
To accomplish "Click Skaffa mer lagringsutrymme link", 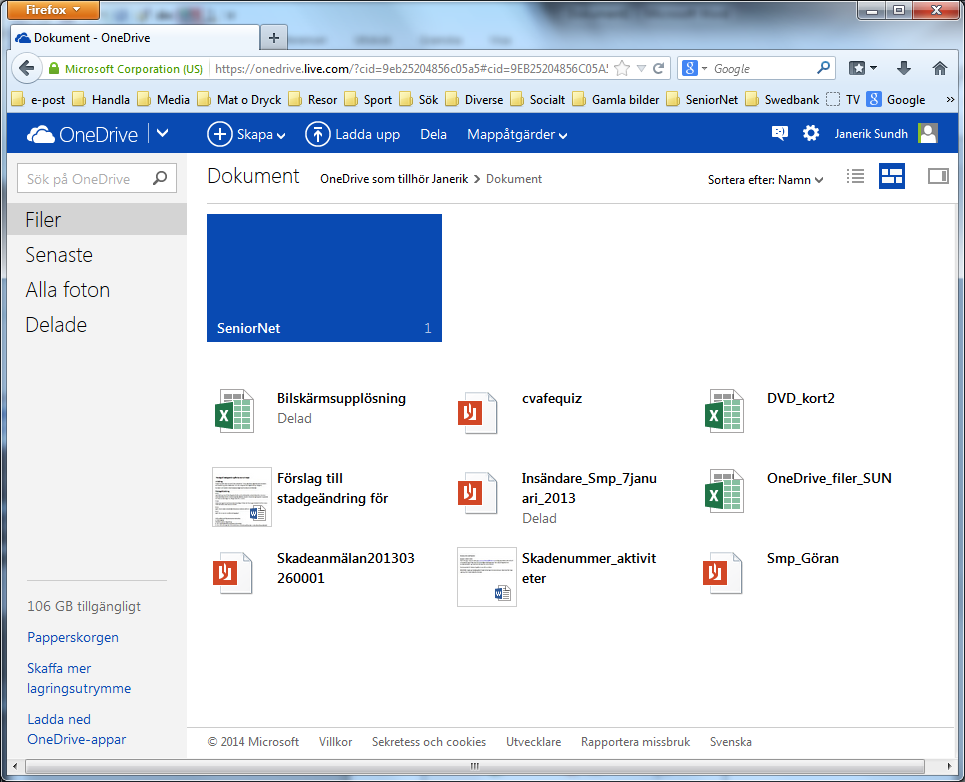I will tap(79, 678).
